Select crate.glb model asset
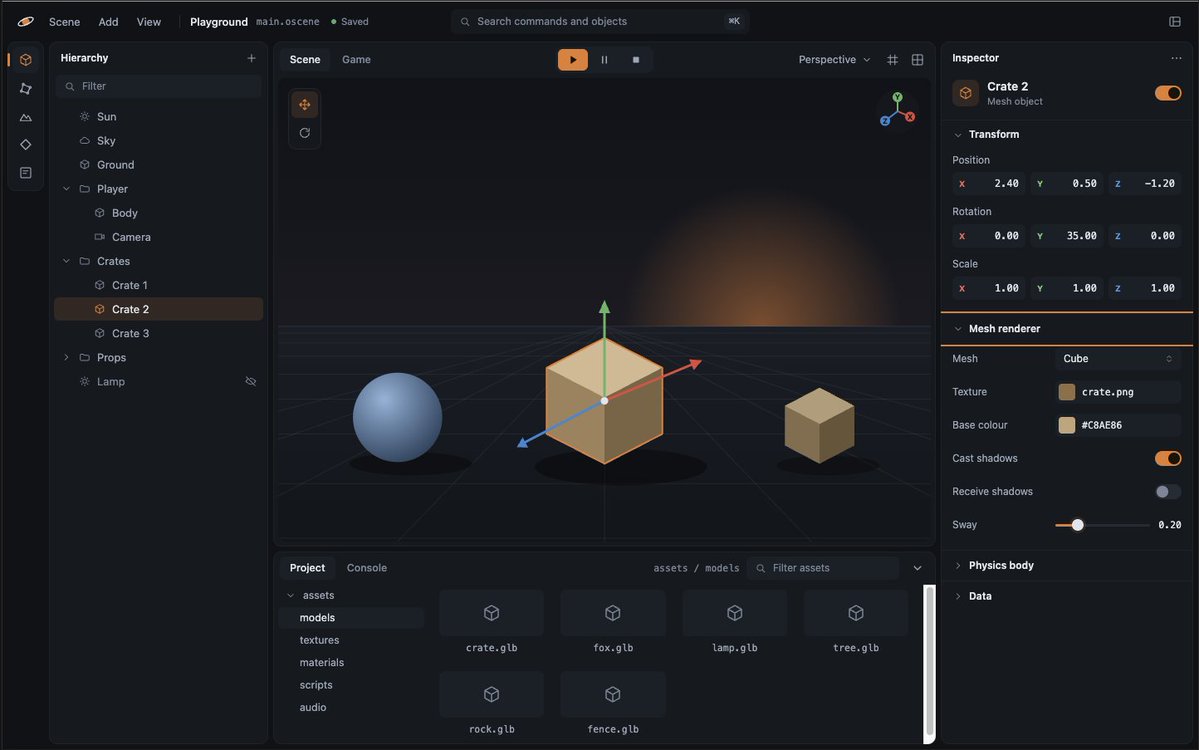 (492, 623)
